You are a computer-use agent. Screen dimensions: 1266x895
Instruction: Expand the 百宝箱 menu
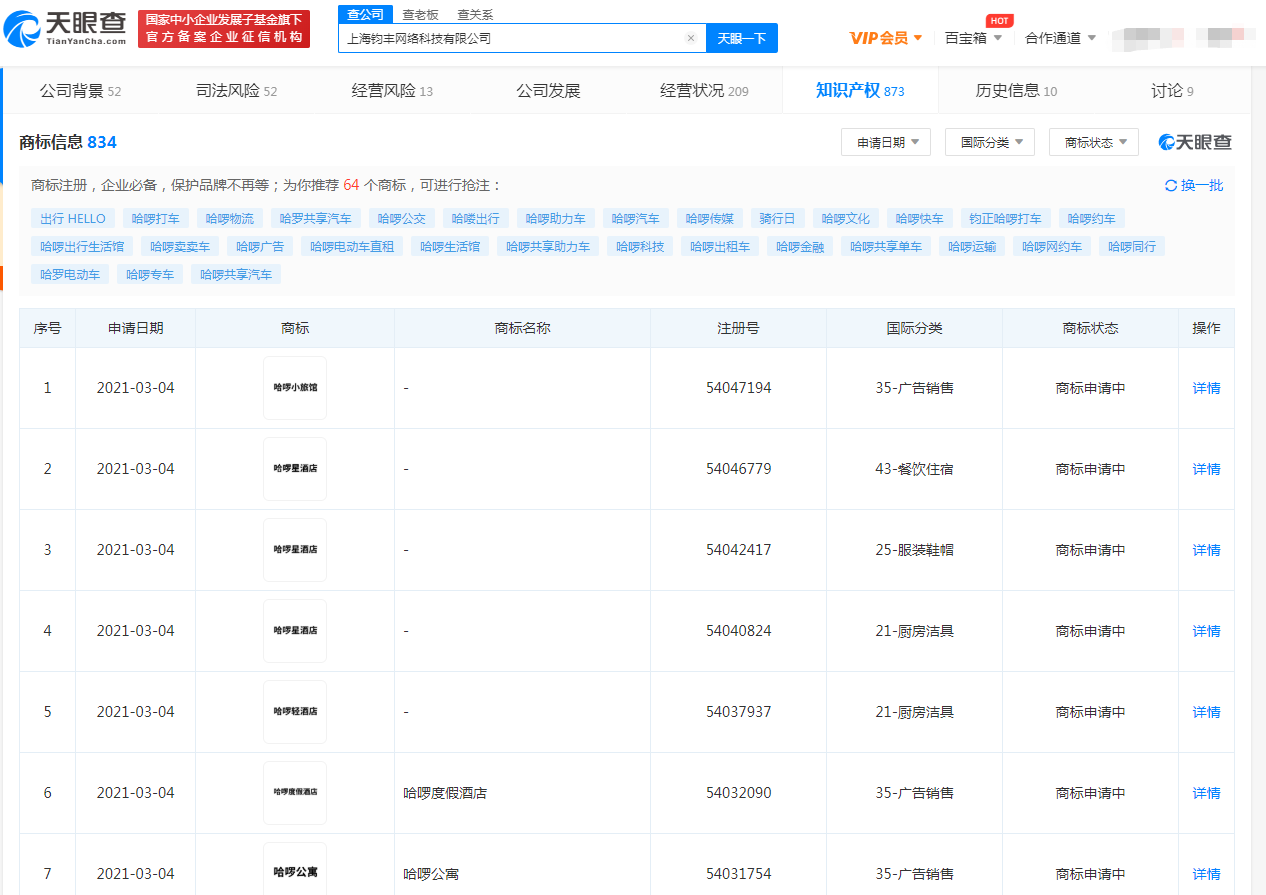coord(973,38)
